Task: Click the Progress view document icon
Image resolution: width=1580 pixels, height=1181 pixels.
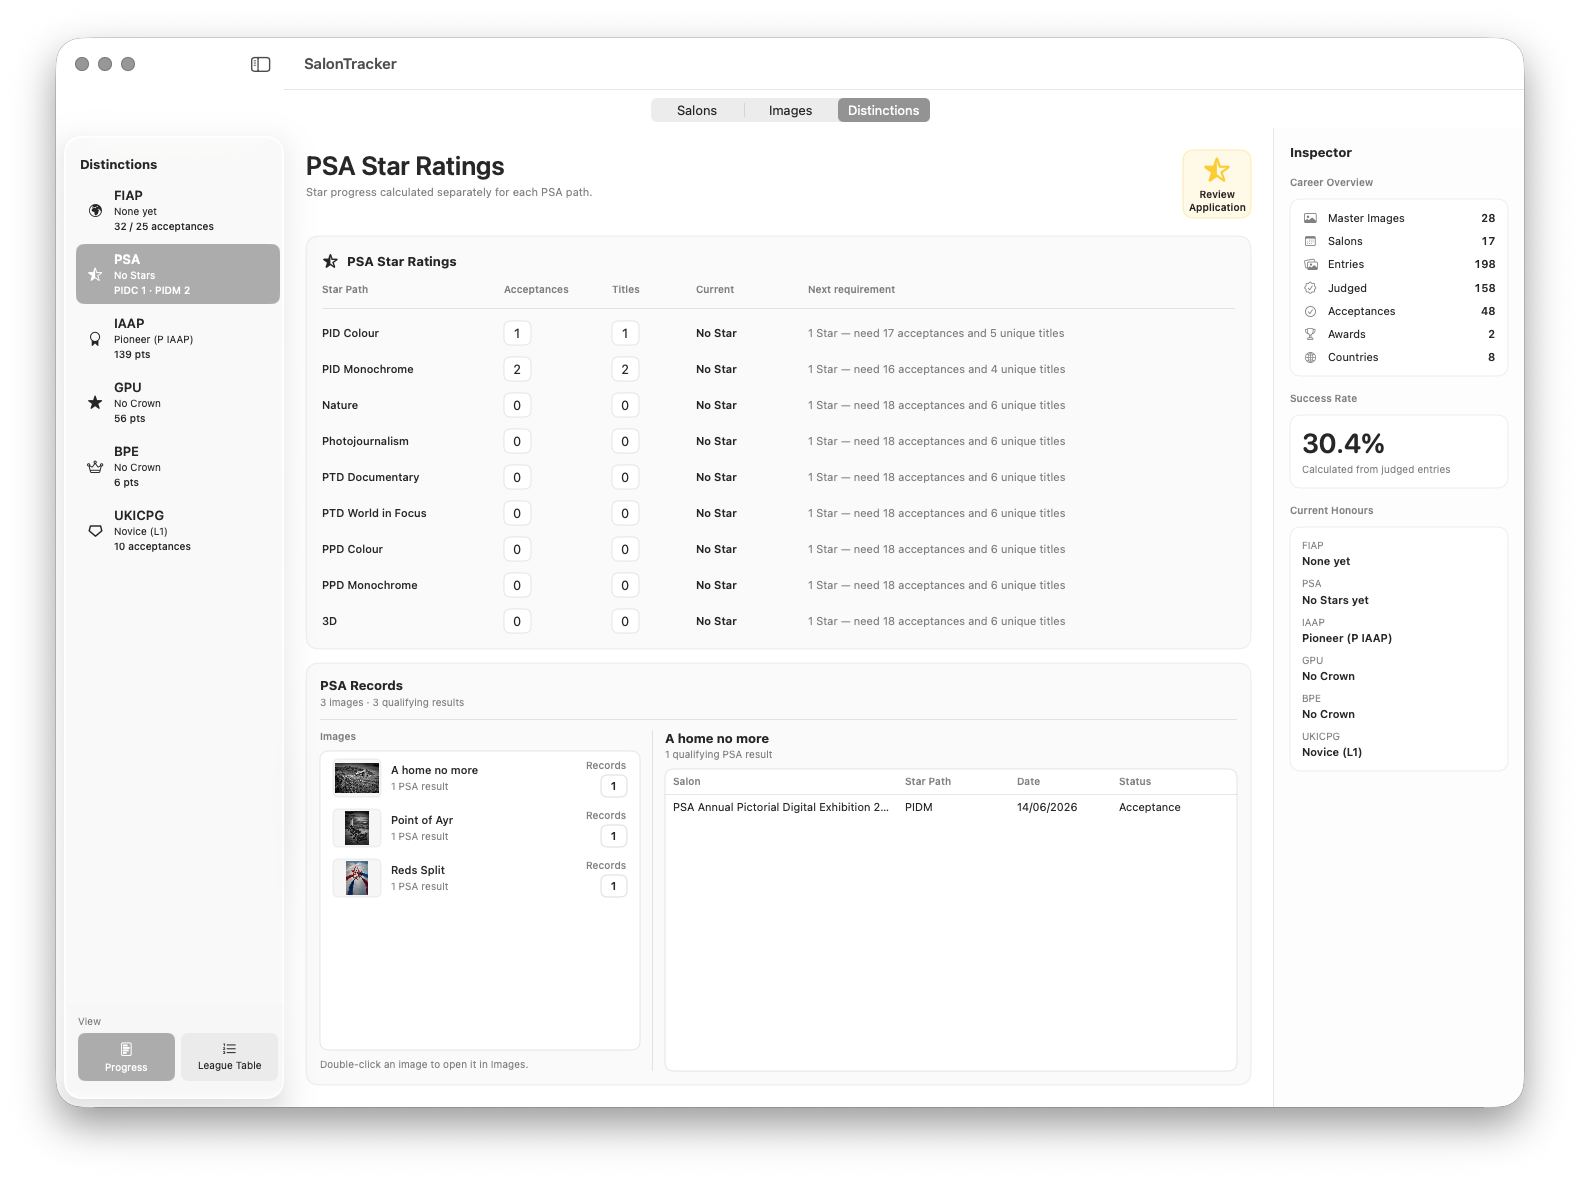Action: pyautogui.click(x=126, y=1049)
